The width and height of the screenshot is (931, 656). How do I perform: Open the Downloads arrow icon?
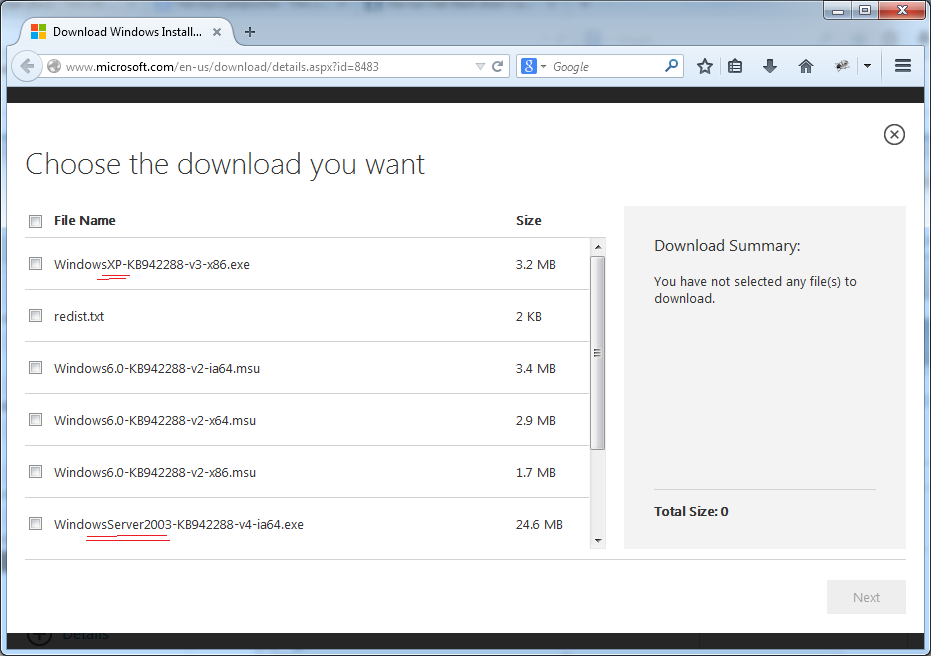pos(770,66)
